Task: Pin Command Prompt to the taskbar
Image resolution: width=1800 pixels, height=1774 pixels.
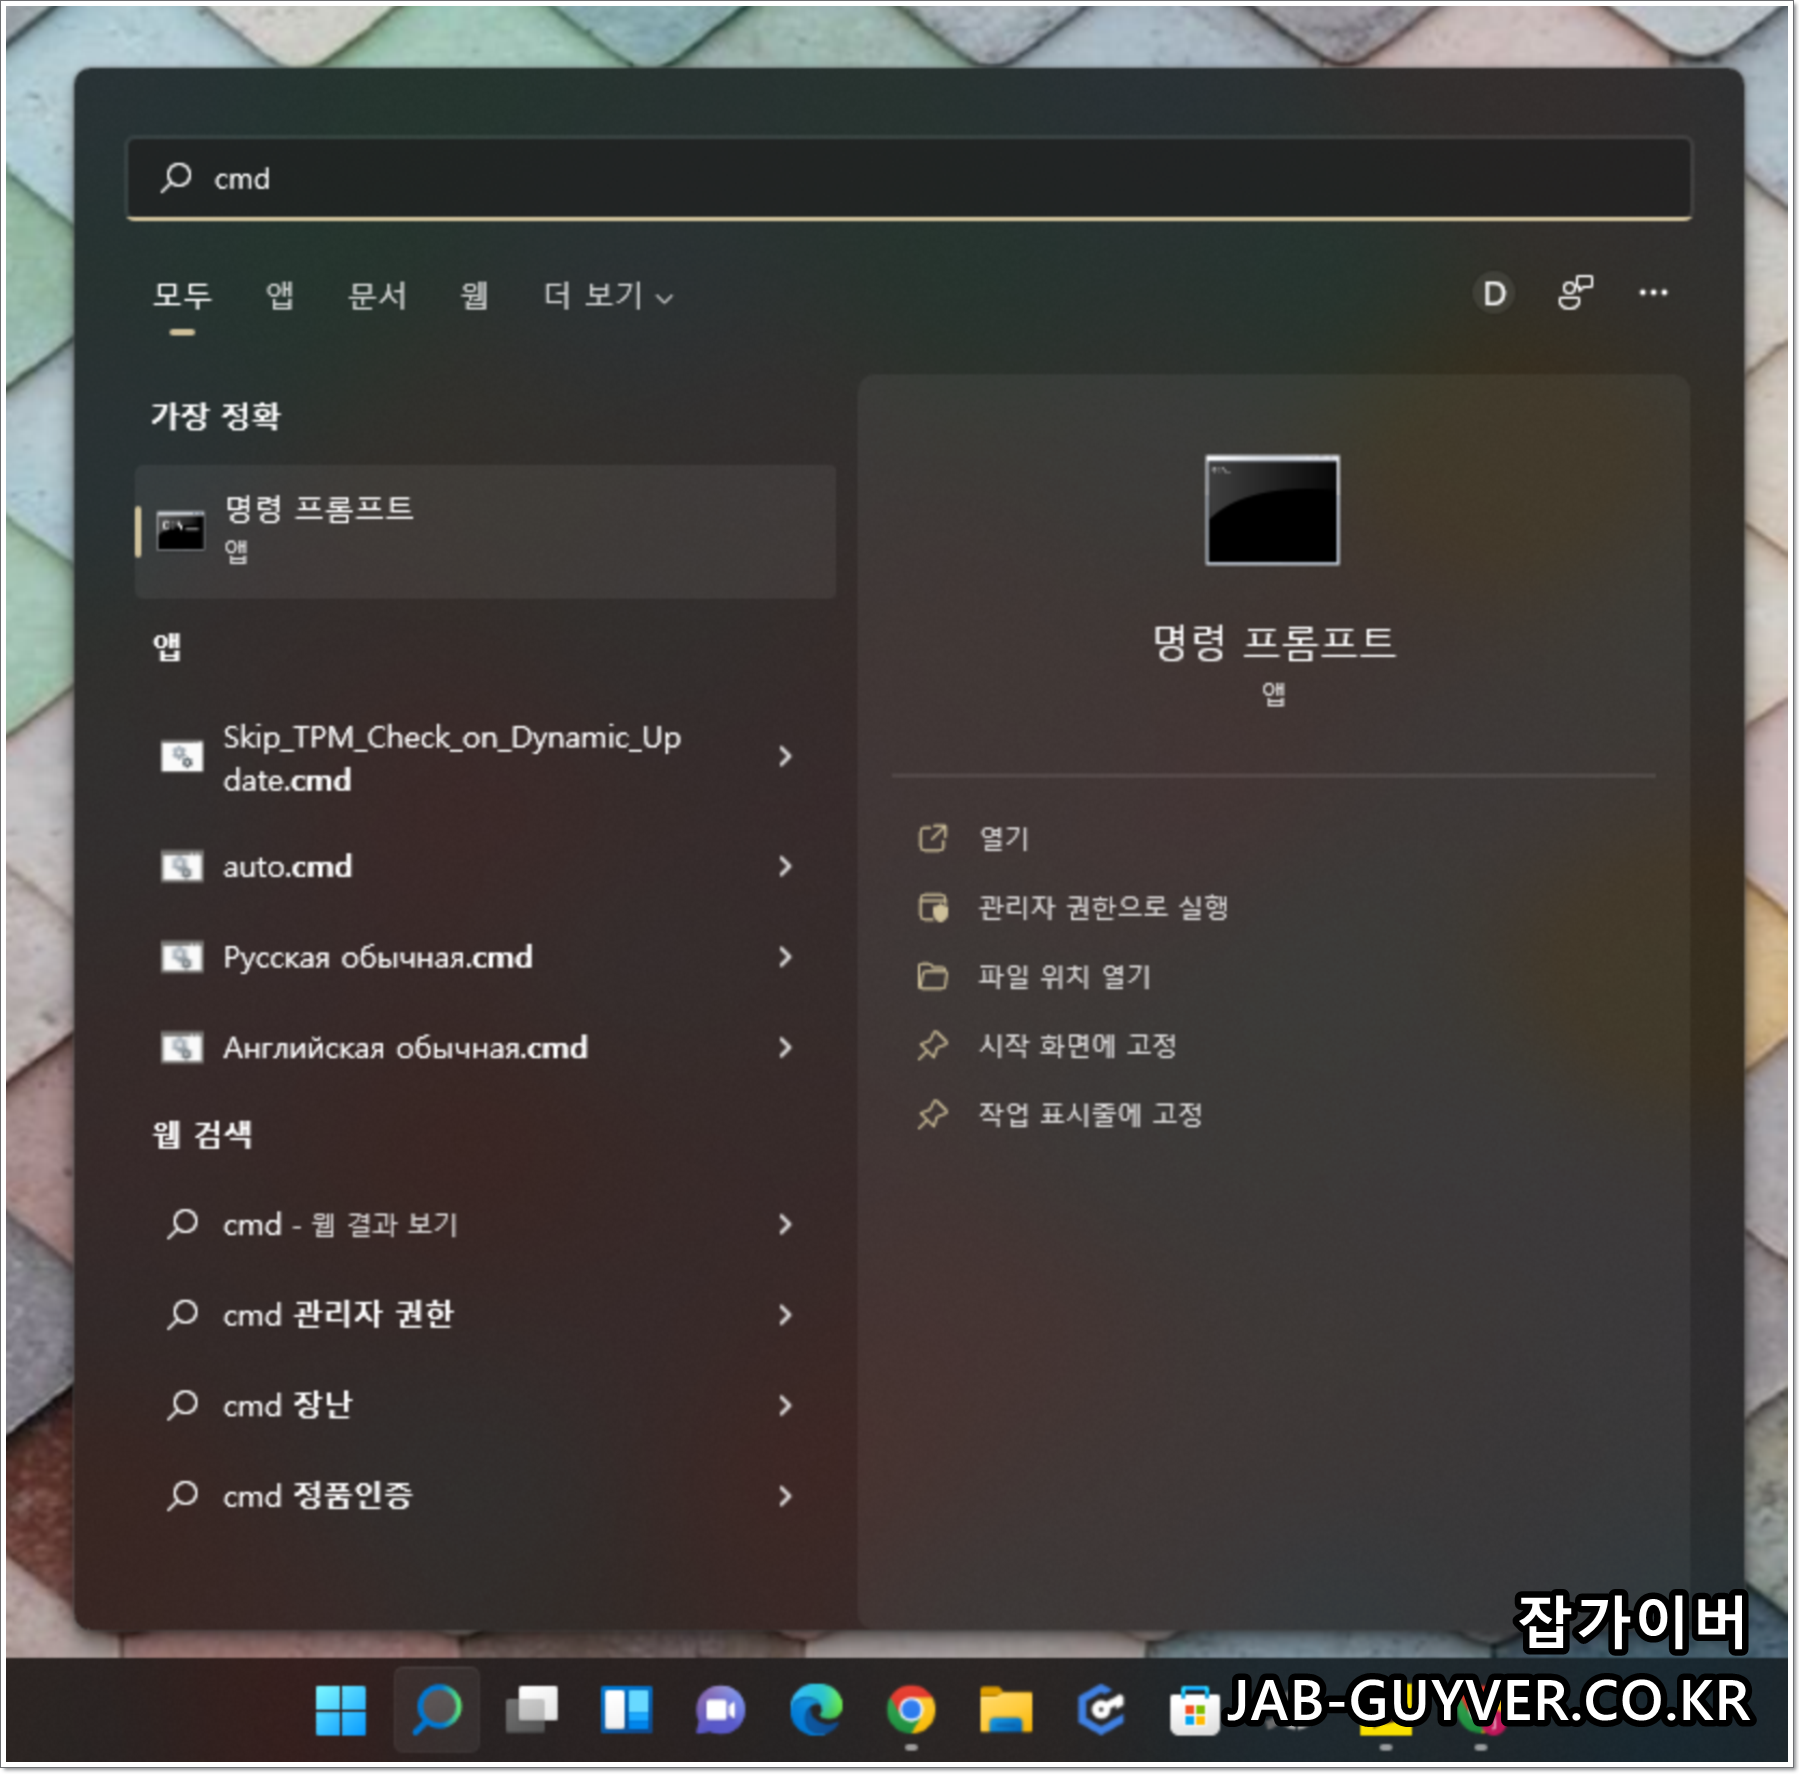Action: [1091, 1116]
